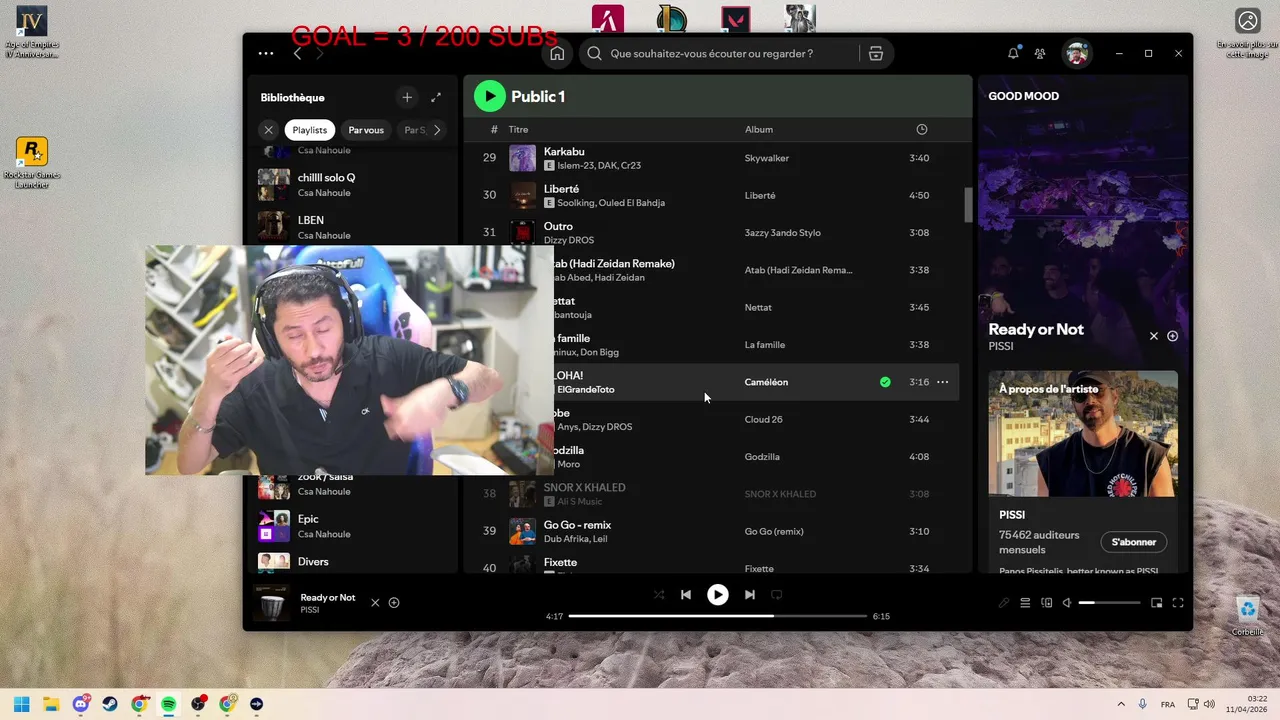Image resolution: width=1280 pixels, height=720 pixels.
Task: Add Ready or Not to library in side panel
Action: (1173, 336)
